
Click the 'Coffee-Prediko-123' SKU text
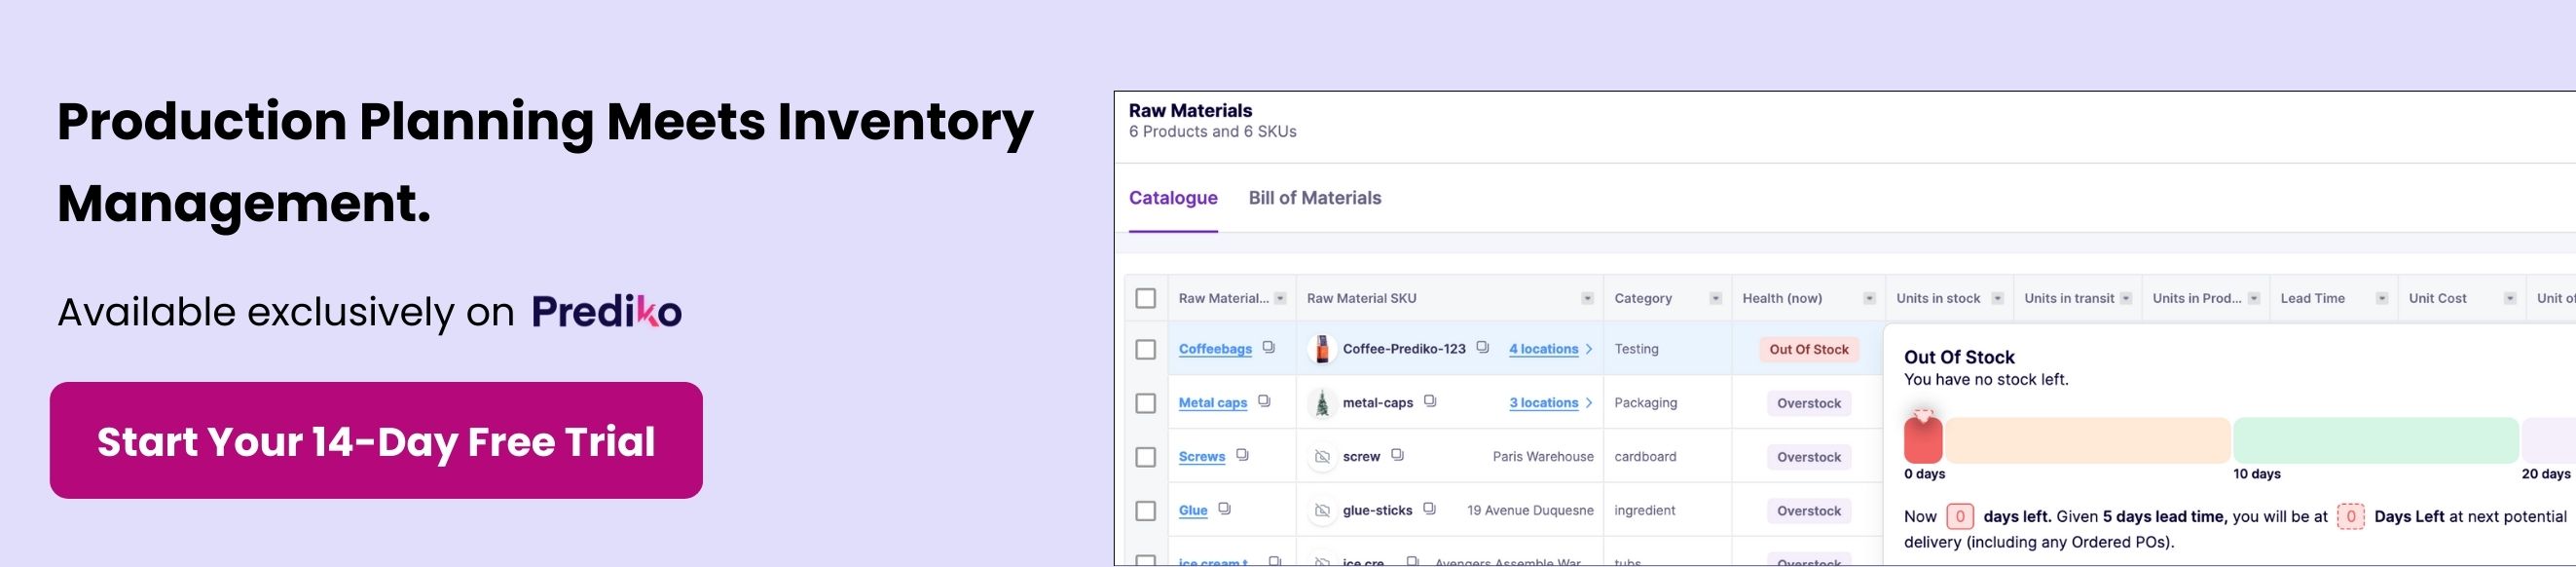(x=1404, y=349)
